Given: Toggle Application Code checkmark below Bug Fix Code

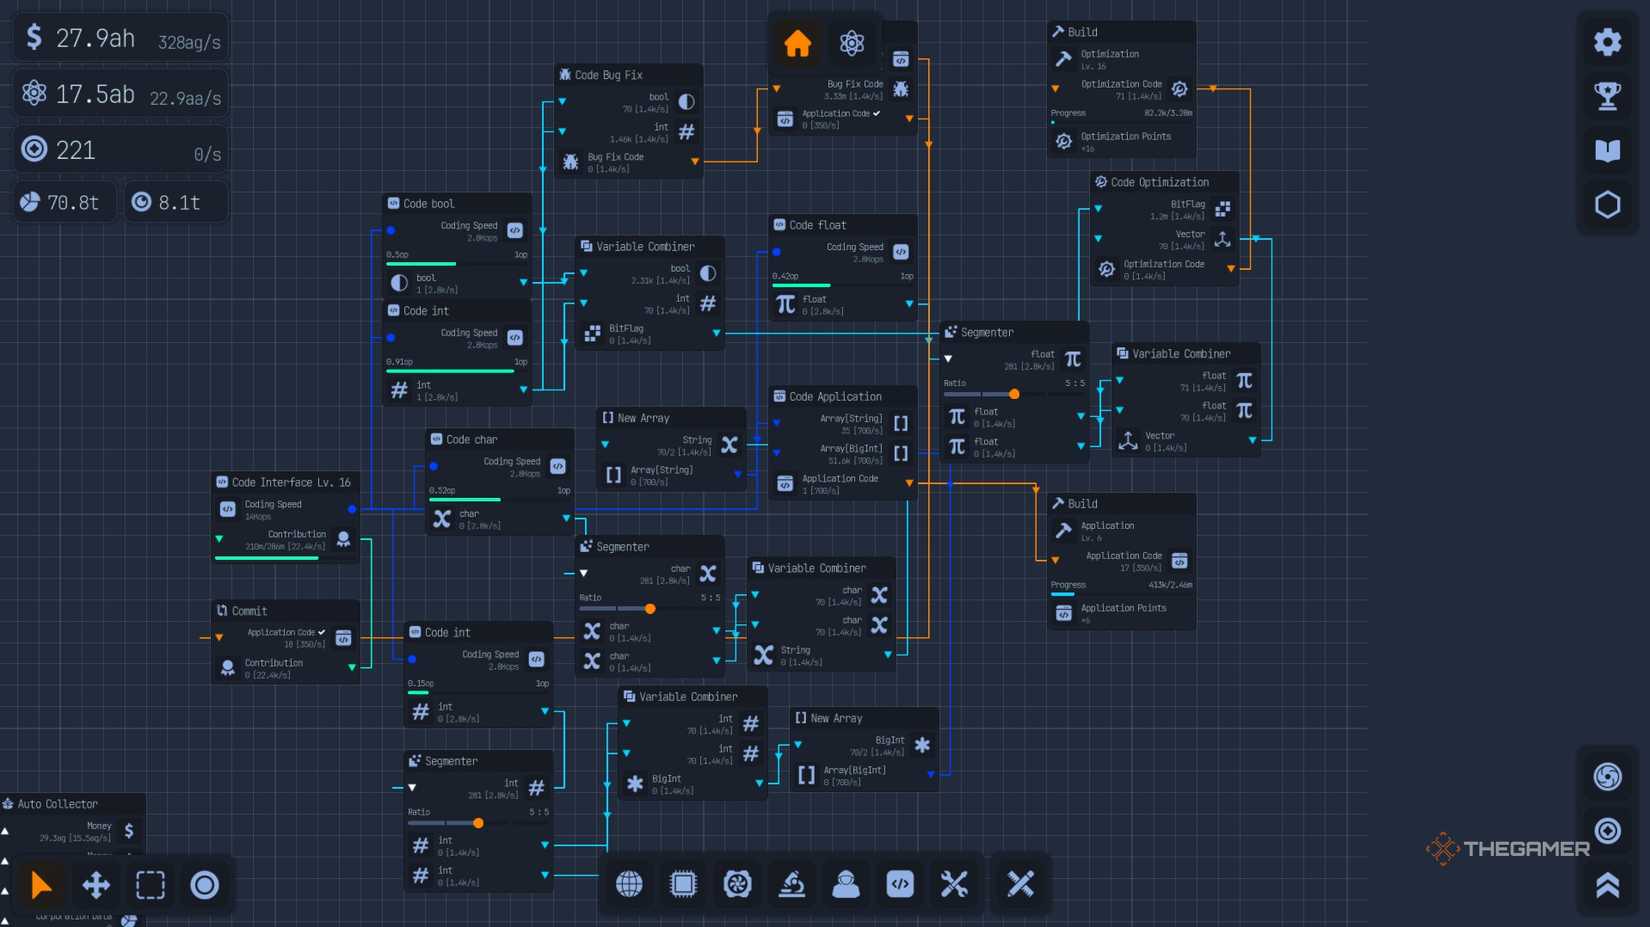Looking at the screenshot, I should click(x=877, y=113).
